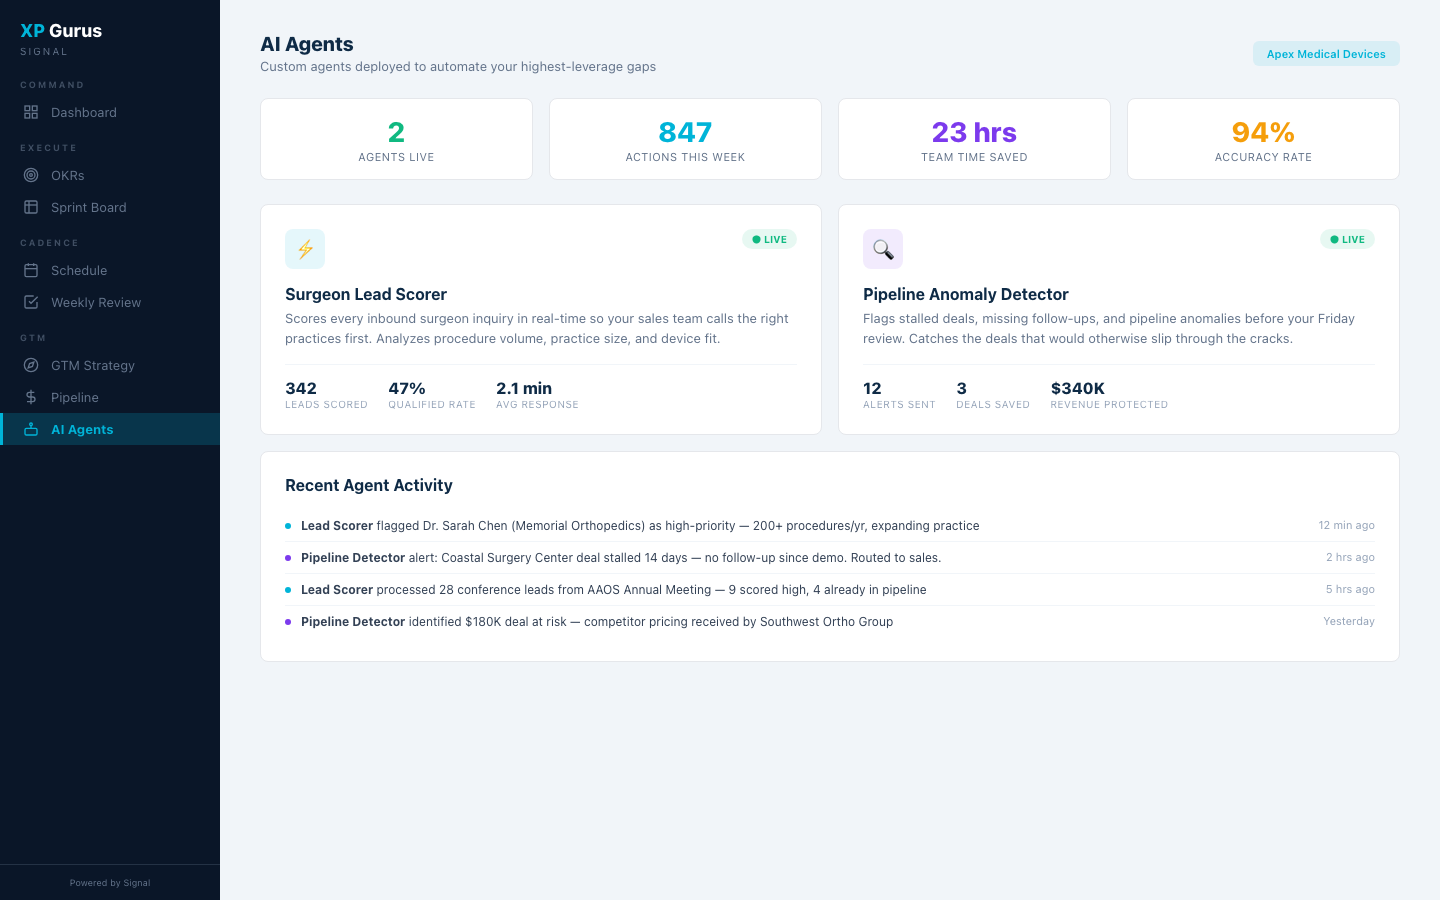1440x900 pixels.
Task: Expand the Surgeon Lead Scorer card
Action: point(541,319)
